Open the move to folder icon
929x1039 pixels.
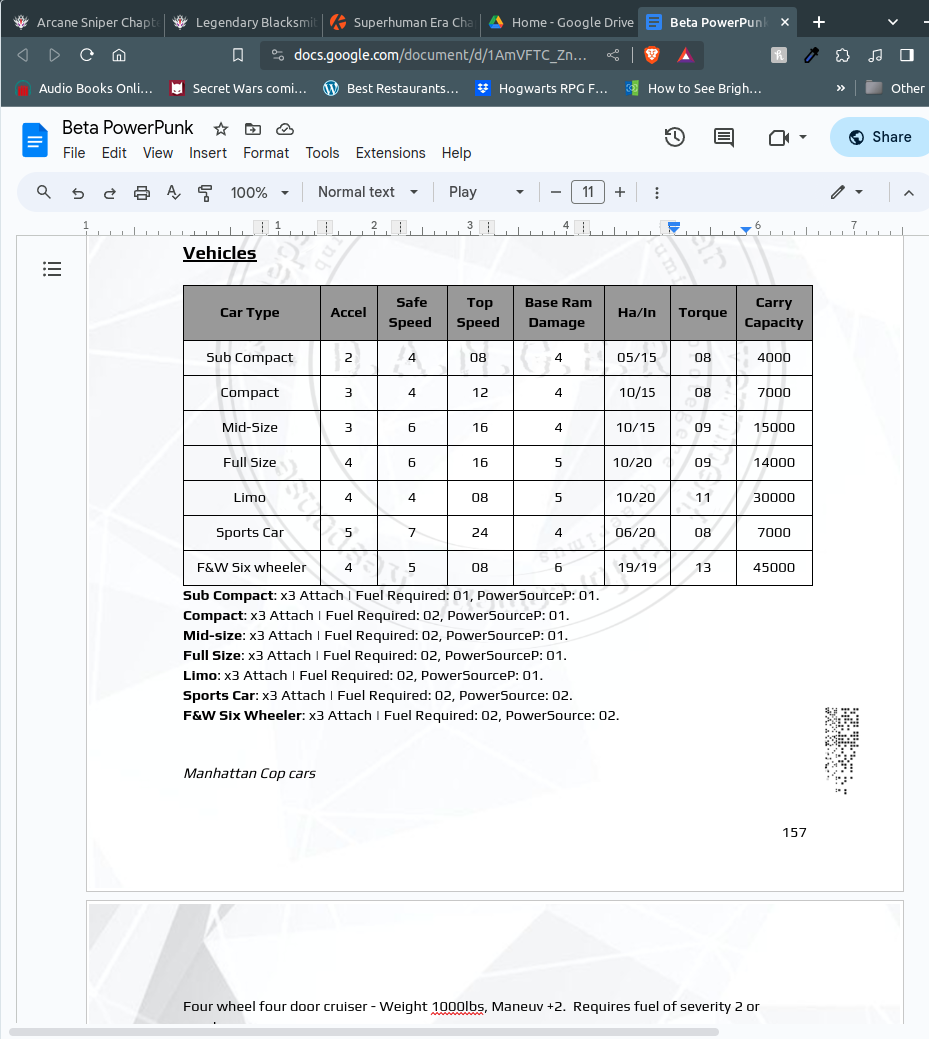tap(253, 129)
